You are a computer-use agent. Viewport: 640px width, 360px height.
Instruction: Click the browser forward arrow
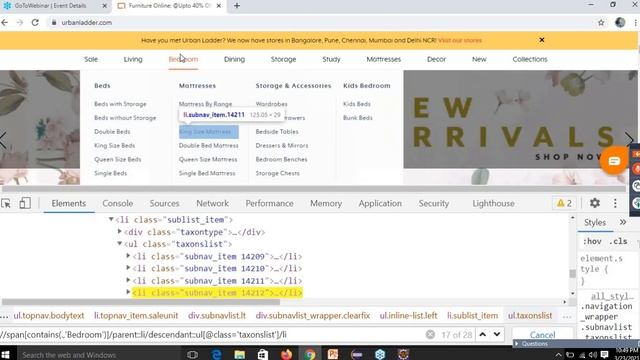tap(20, 22)
